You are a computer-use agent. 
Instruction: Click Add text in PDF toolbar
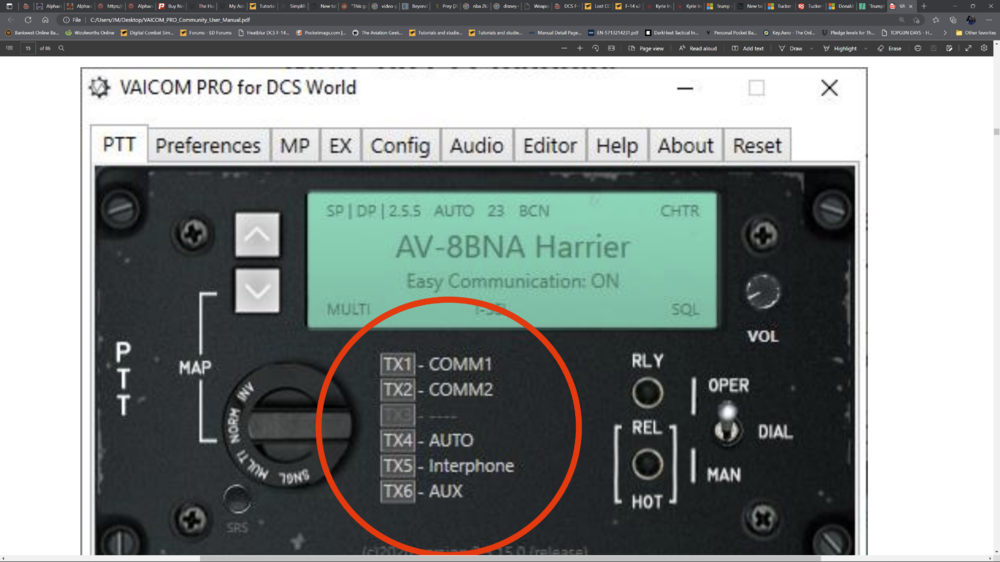pyautogui.click(x=747, y=48)
